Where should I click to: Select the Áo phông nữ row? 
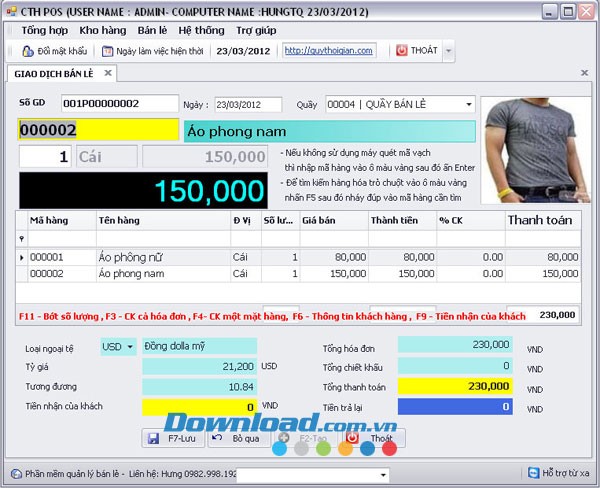[298, 257]
